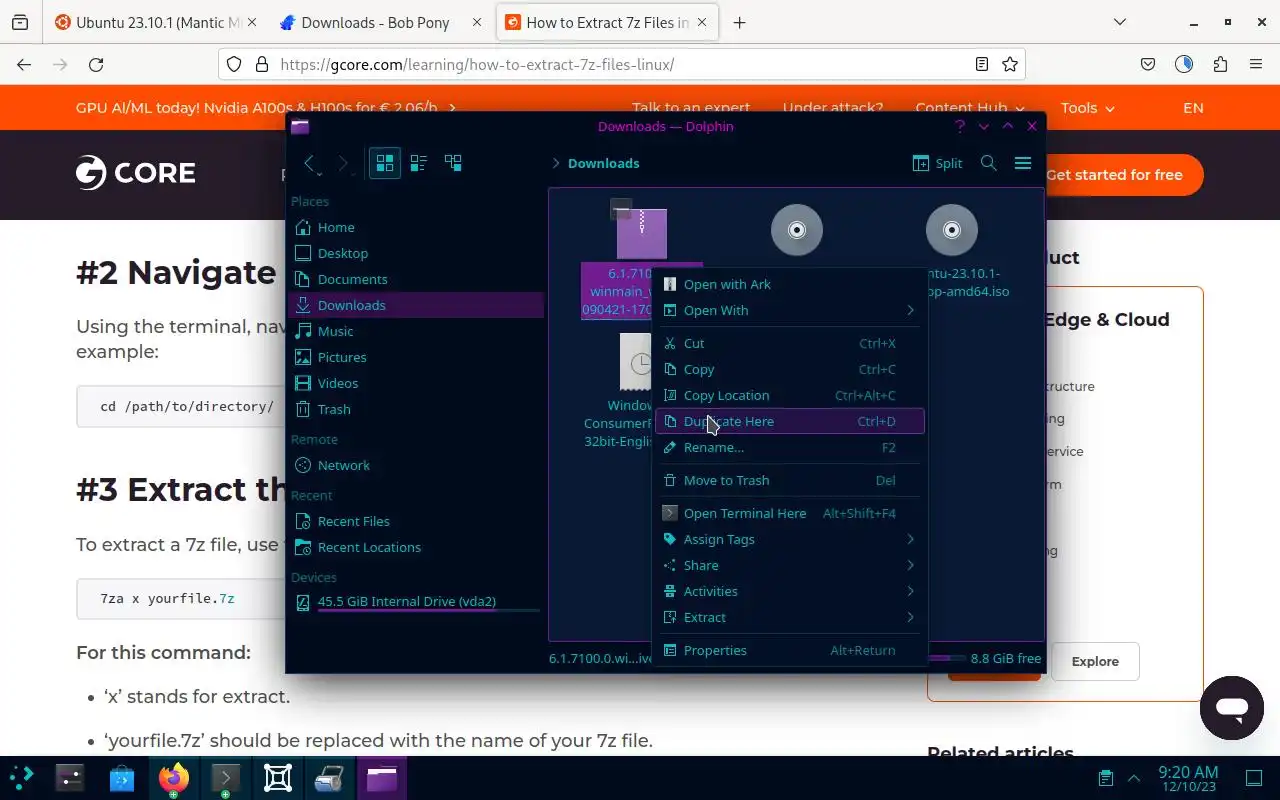Click the G CORE logo
Screen dimensions: 1280x800
coord(136,173)
